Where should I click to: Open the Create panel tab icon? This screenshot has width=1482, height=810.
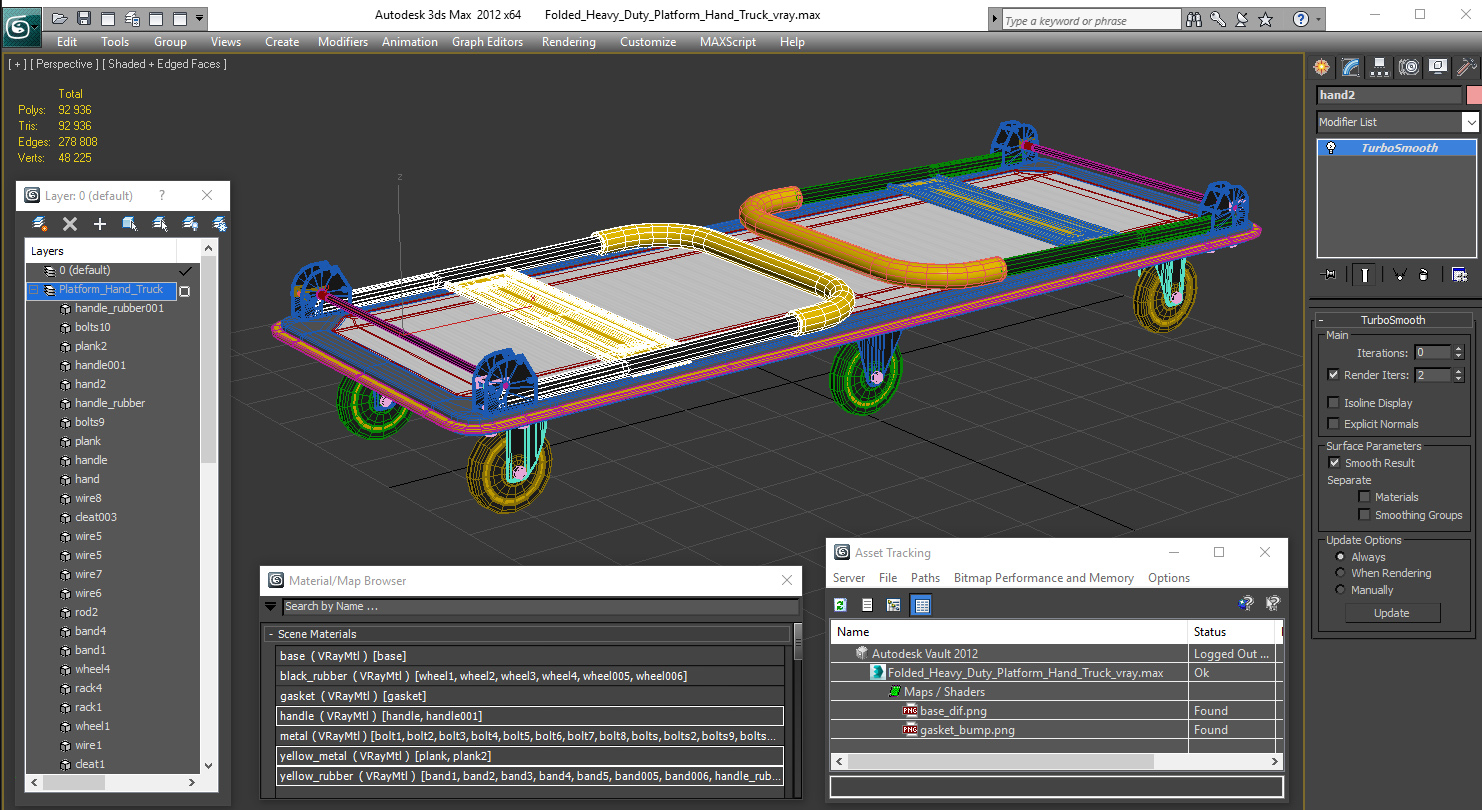tap(1322, 67)
